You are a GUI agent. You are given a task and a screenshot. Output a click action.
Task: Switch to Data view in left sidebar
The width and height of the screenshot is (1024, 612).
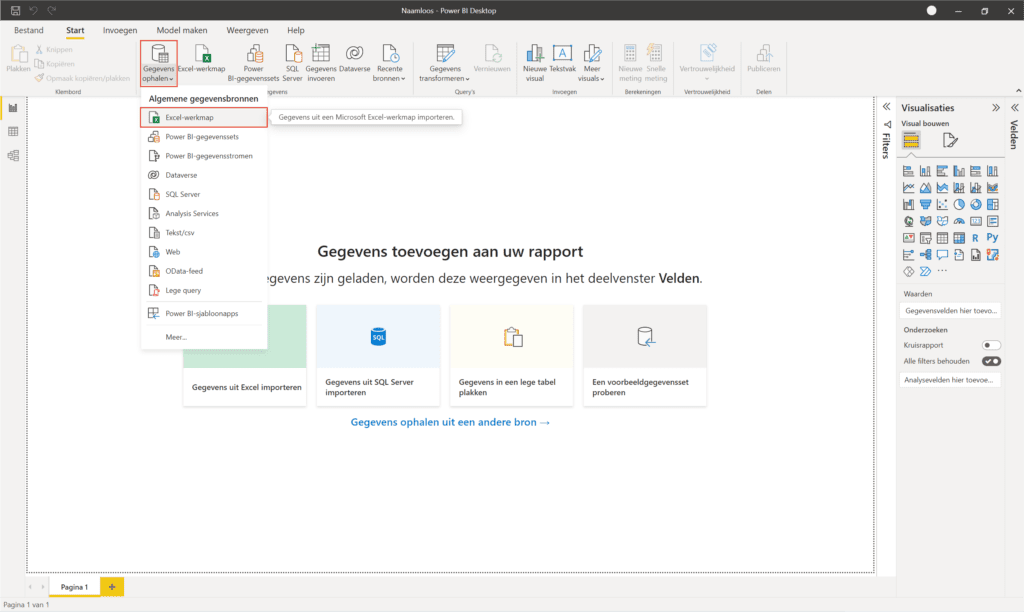pyautogui.click(x=12, y=132)
